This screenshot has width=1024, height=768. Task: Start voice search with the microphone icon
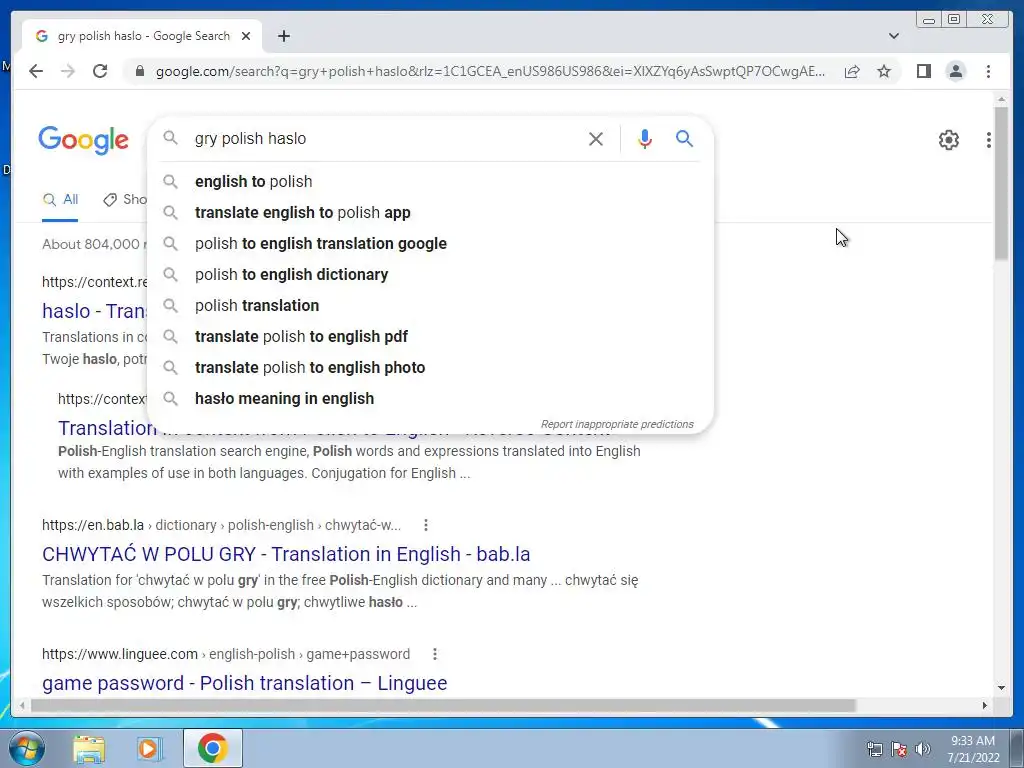click(645, 138)
